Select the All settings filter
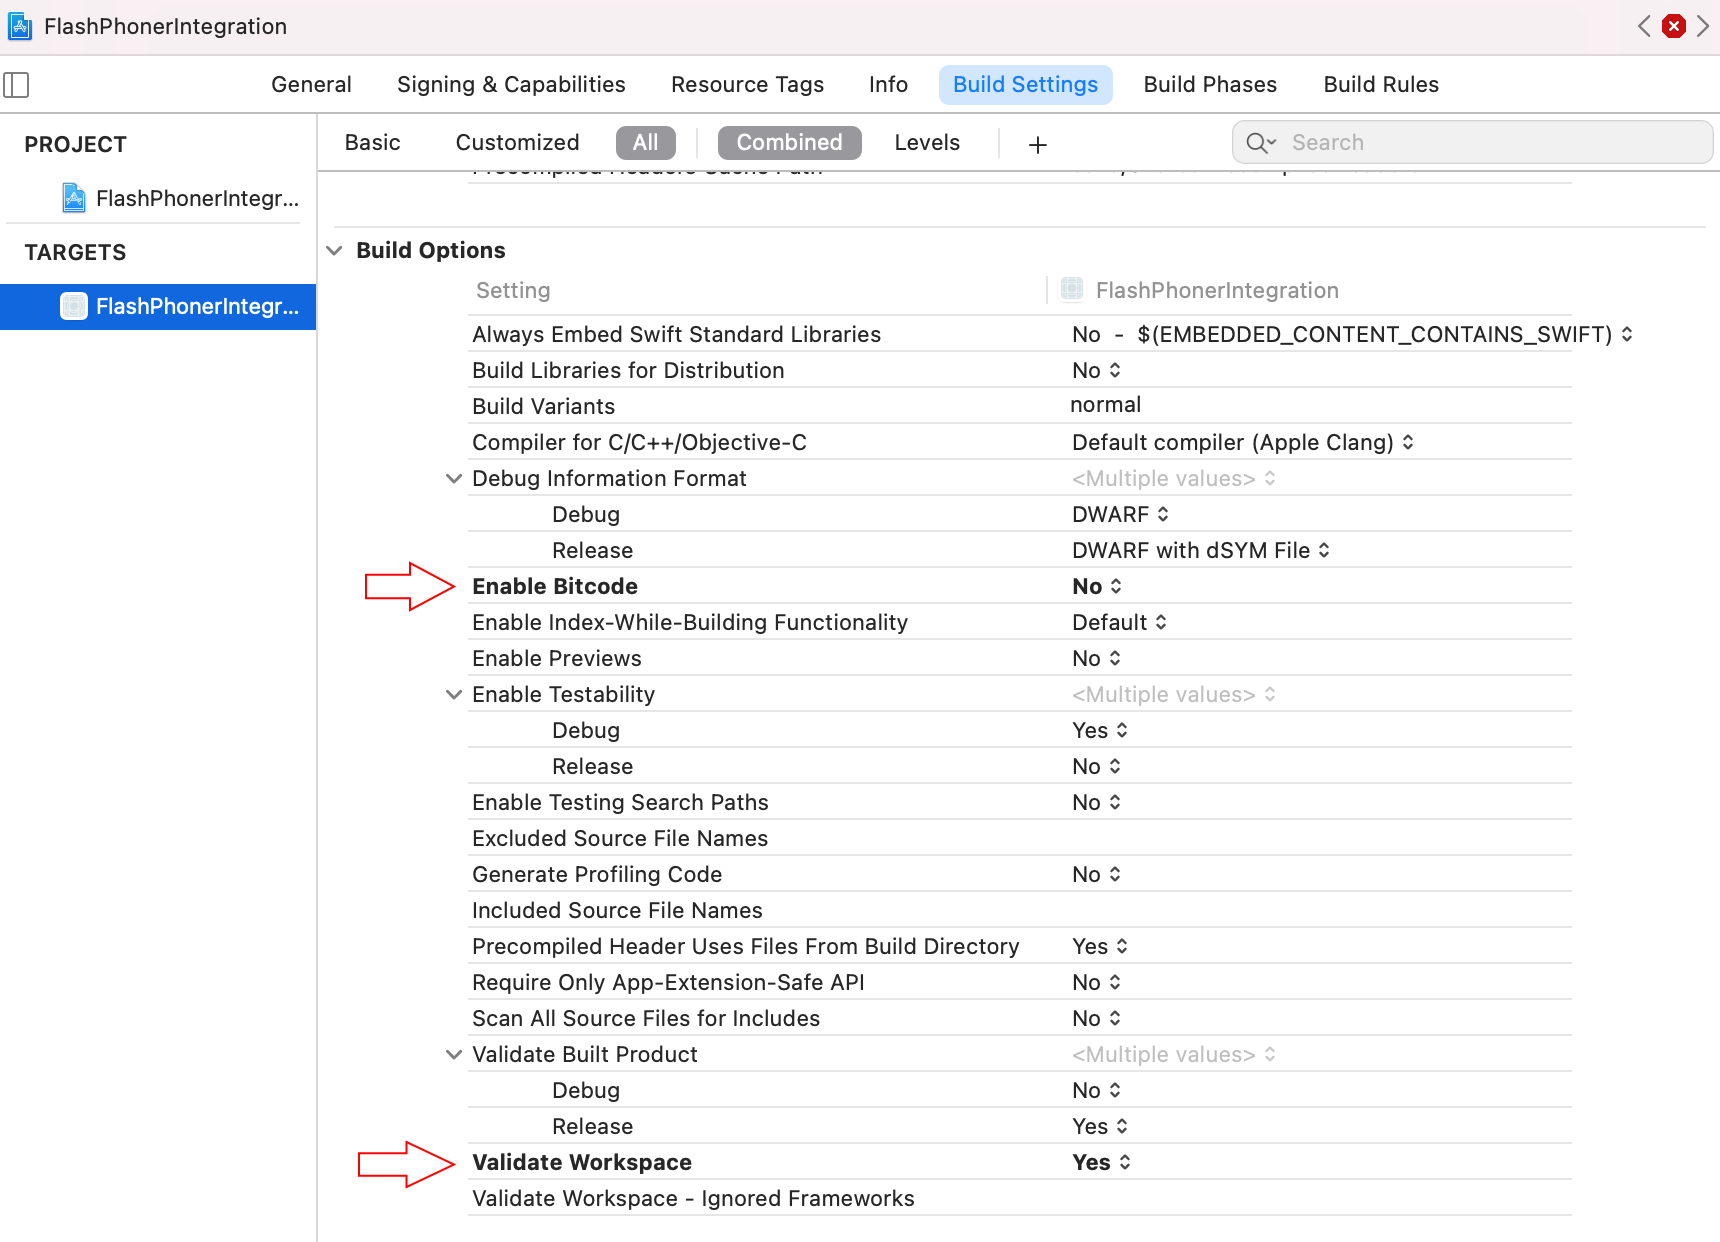 [x=645, y=143]
